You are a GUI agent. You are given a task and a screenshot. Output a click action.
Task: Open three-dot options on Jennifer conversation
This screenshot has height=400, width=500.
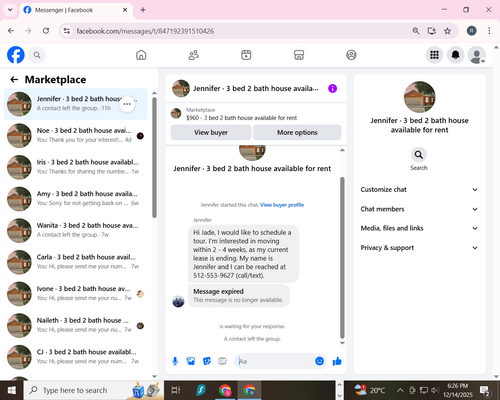click(x=127, y=104)
